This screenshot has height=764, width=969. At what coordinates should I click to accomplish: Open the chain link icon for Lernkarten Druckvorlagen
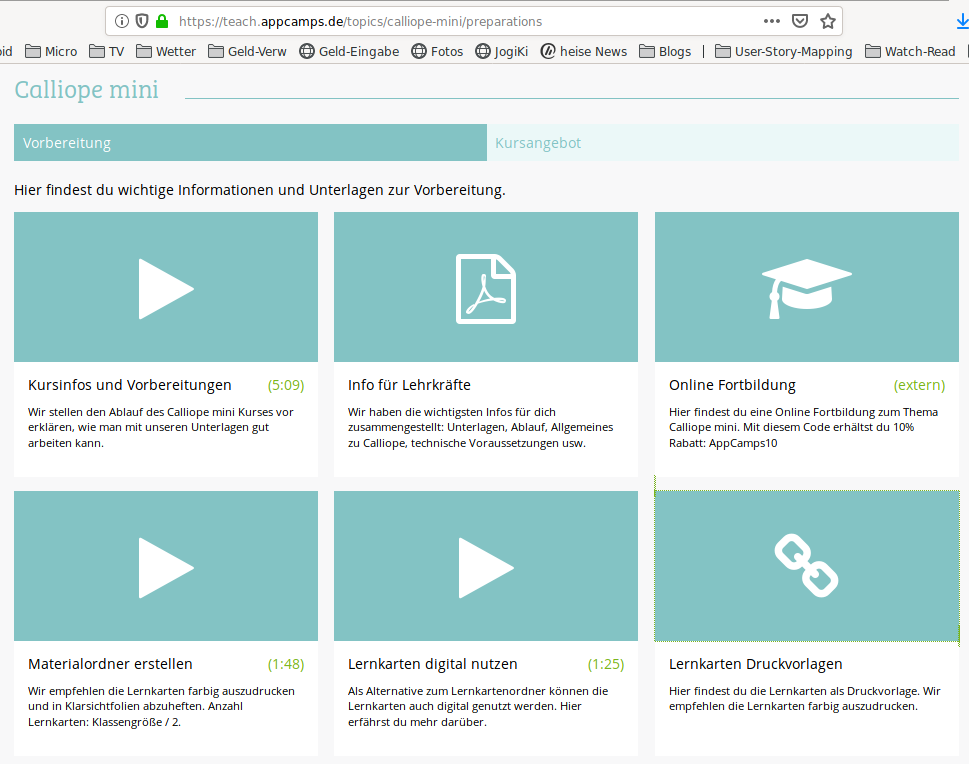tap(806, 566)
